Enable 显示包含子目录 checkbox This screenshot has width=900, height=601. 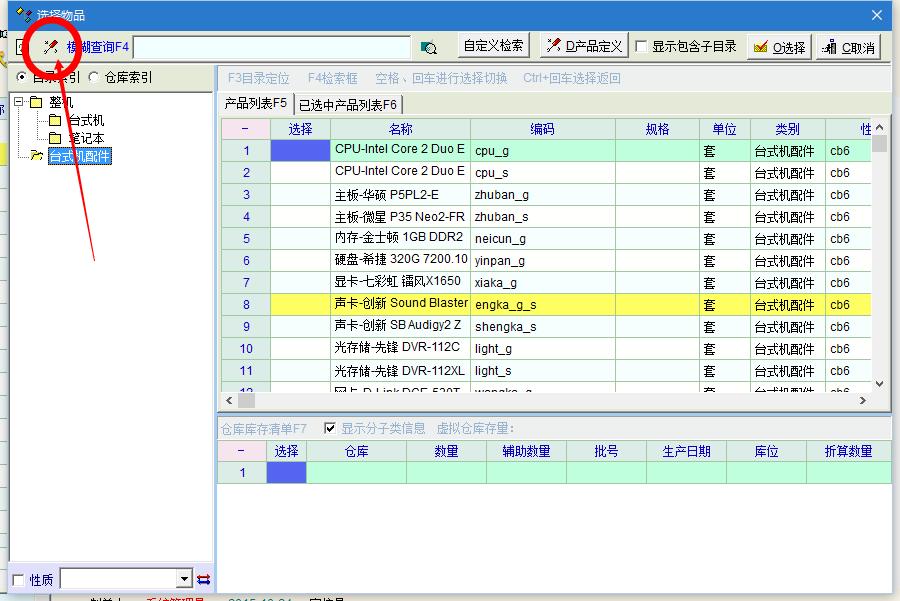(642, 47)
